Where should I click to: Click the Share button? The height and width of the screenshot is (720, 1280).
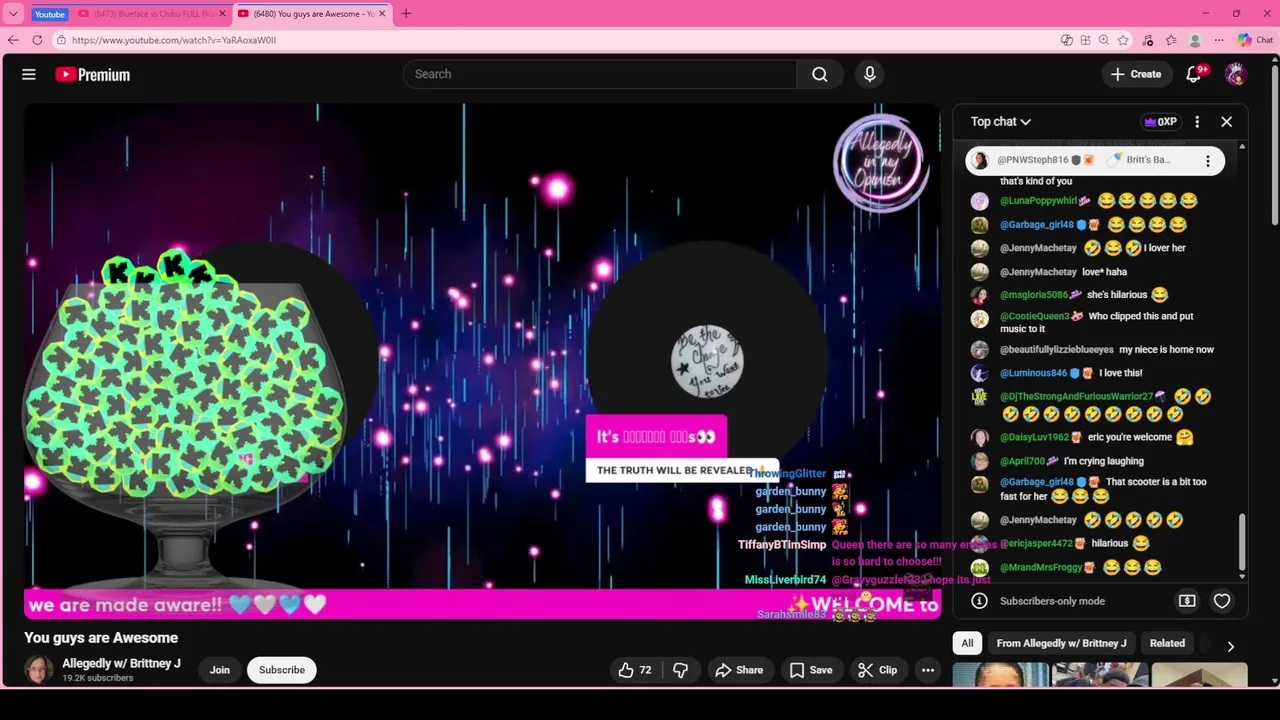(x=738, y=670)
